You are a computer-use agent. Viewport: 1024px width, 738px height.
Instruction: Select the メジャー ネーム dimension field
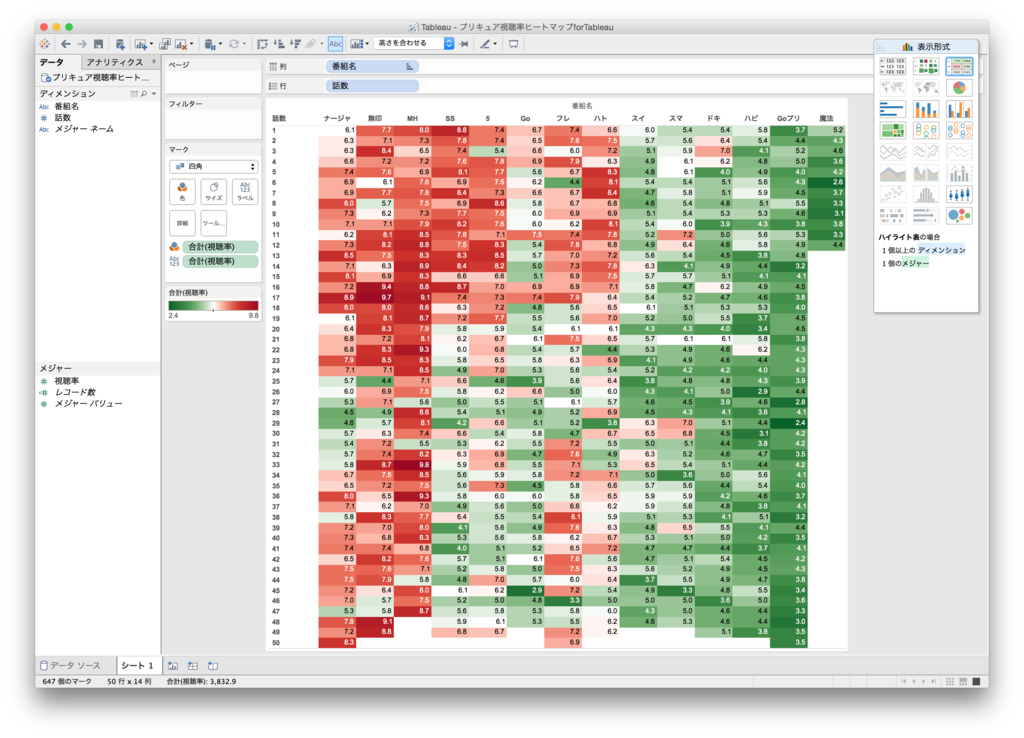pyautogui.click(x=84, y=129)
